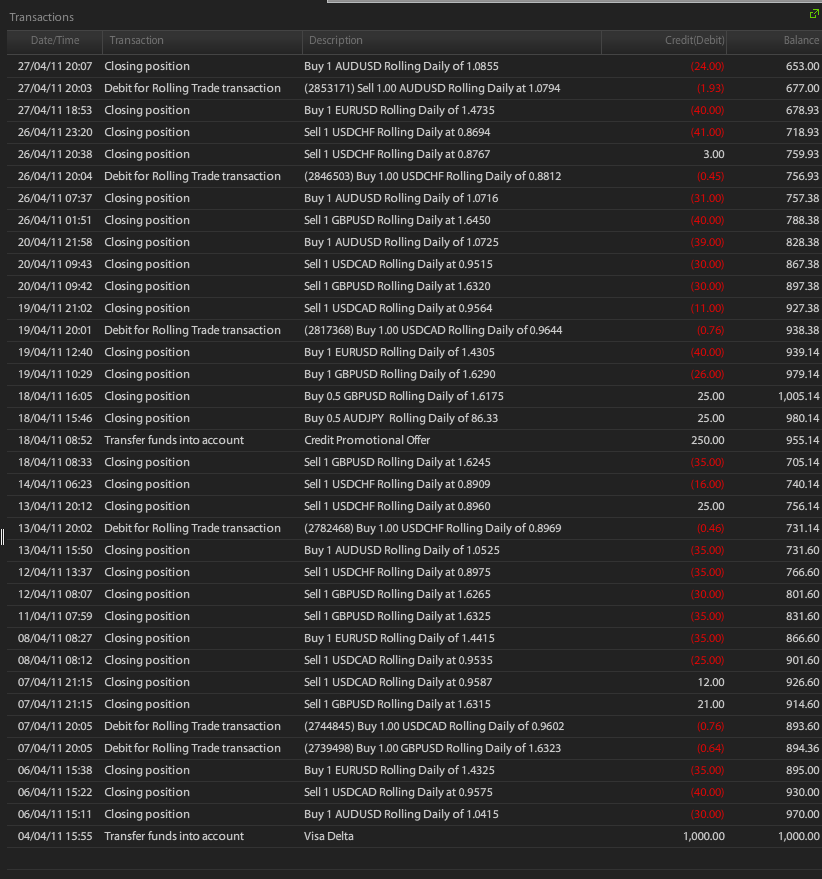Select the 3.00 credit amount
This screenshot has height=879, width=822.
pyautogui.click(x=714, y=154)
